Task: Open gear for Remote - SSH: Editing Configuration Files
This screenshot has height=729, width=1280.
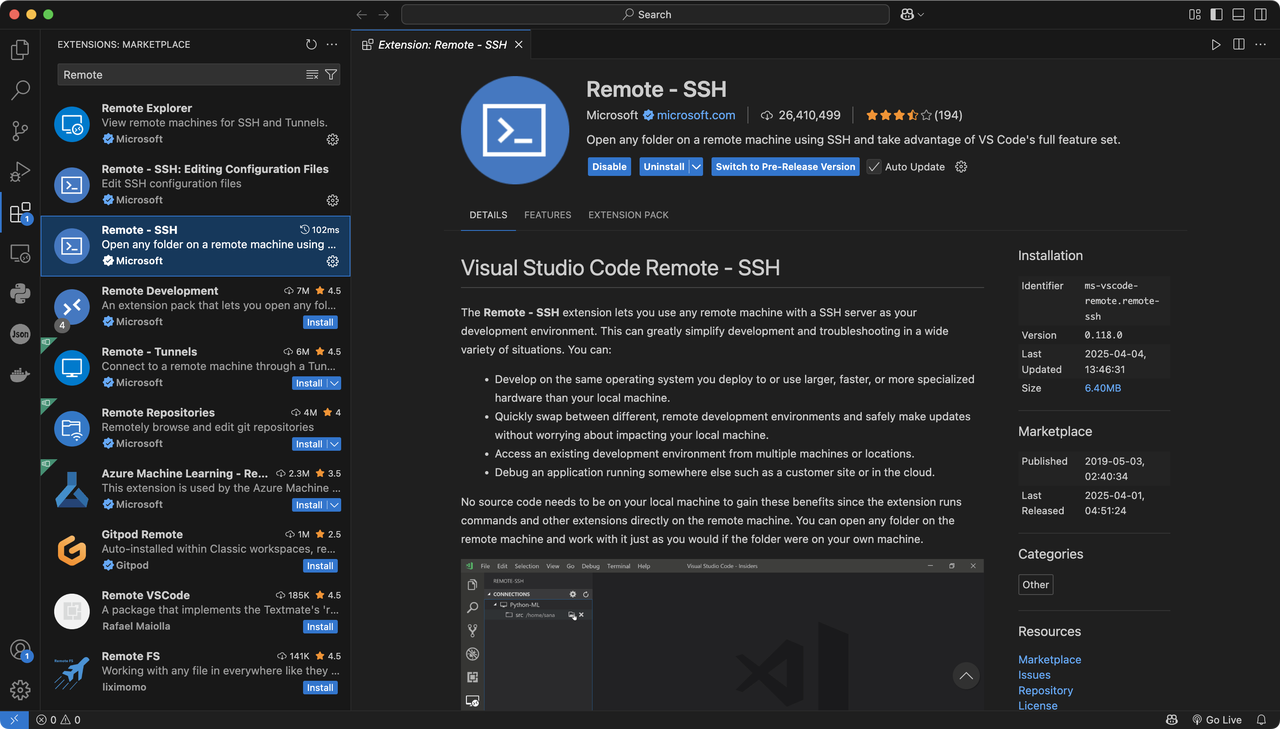Action: pyautogui.click(x=333, y=200)
